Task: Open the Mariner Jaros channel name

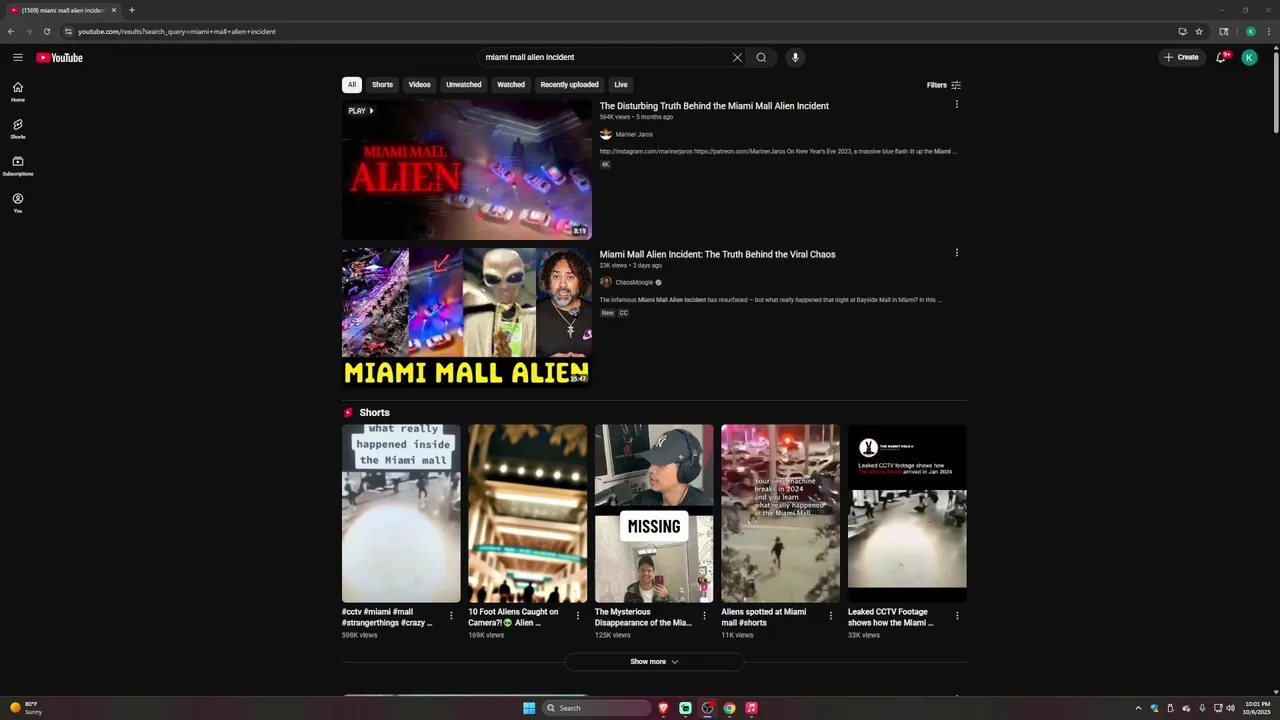Action: 634,134
